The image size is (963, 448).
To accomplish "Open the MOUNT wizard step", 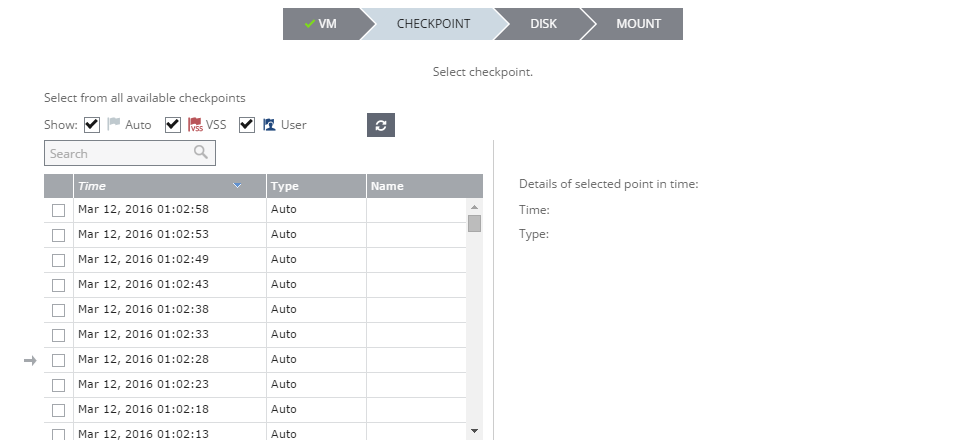I will 637,24.
